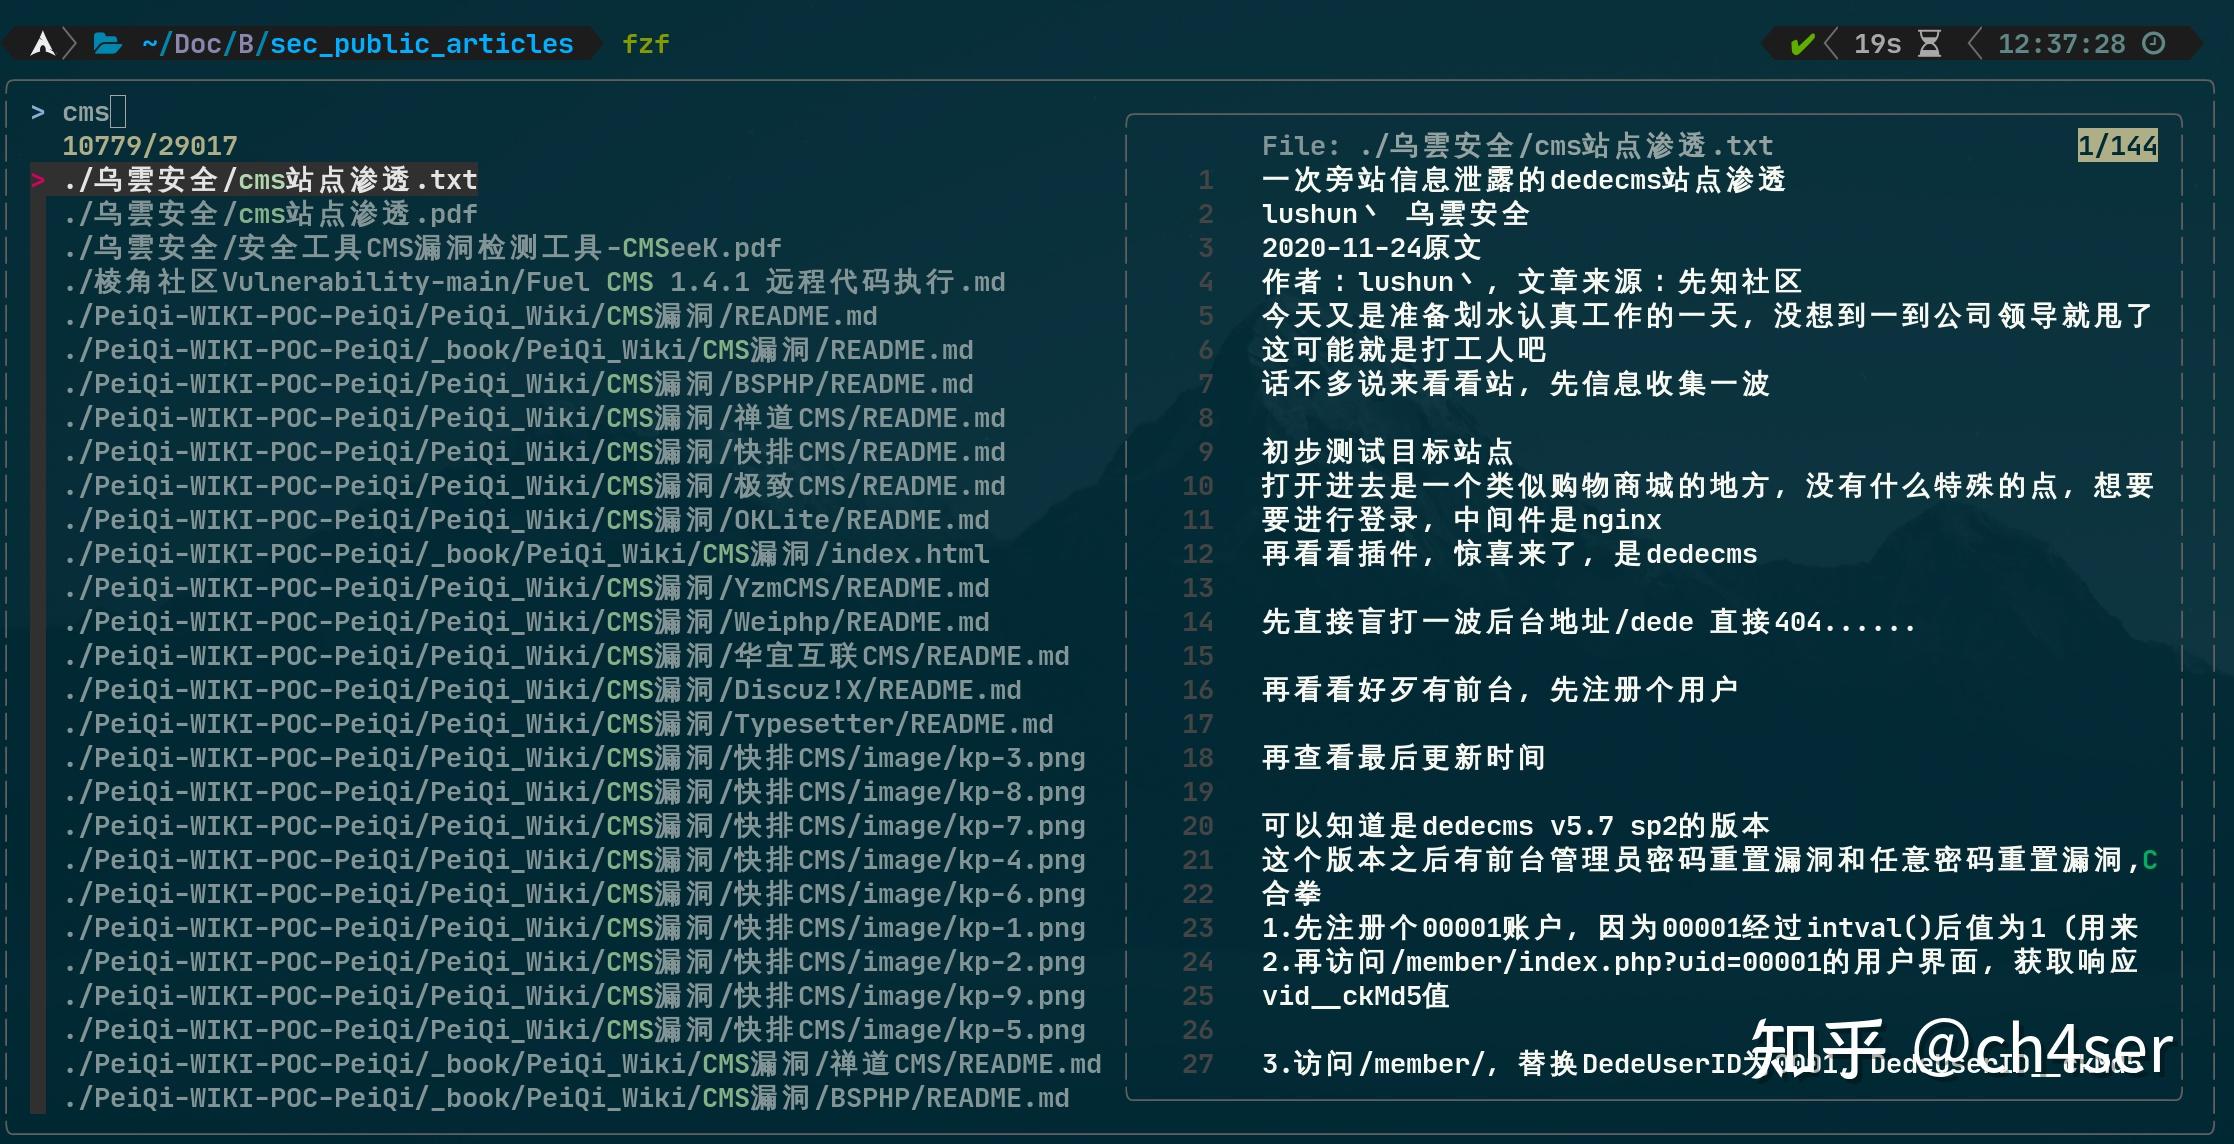Click the clock icon beside 12:37:28

(2153, 43)
